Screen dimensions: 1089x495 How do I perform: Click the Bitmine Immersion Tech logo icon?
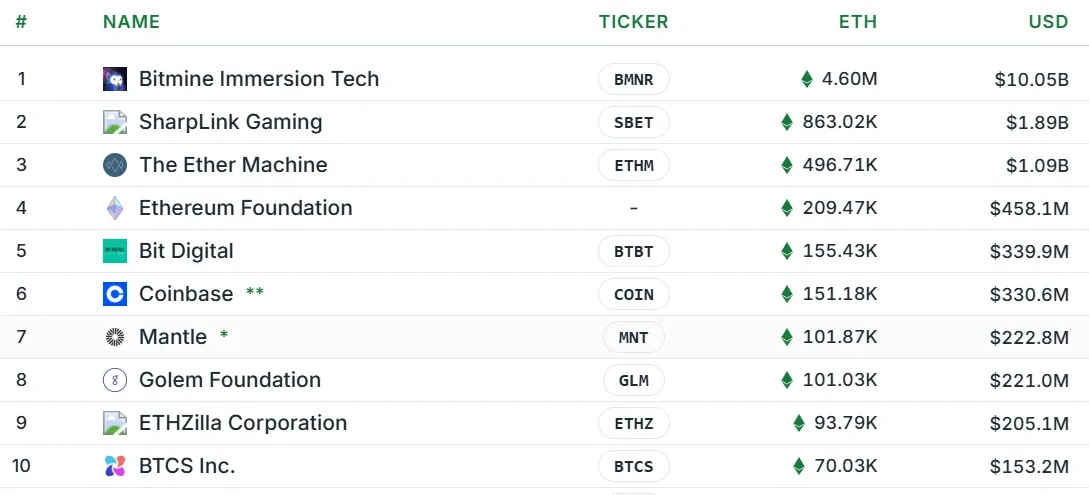(115, 79)
